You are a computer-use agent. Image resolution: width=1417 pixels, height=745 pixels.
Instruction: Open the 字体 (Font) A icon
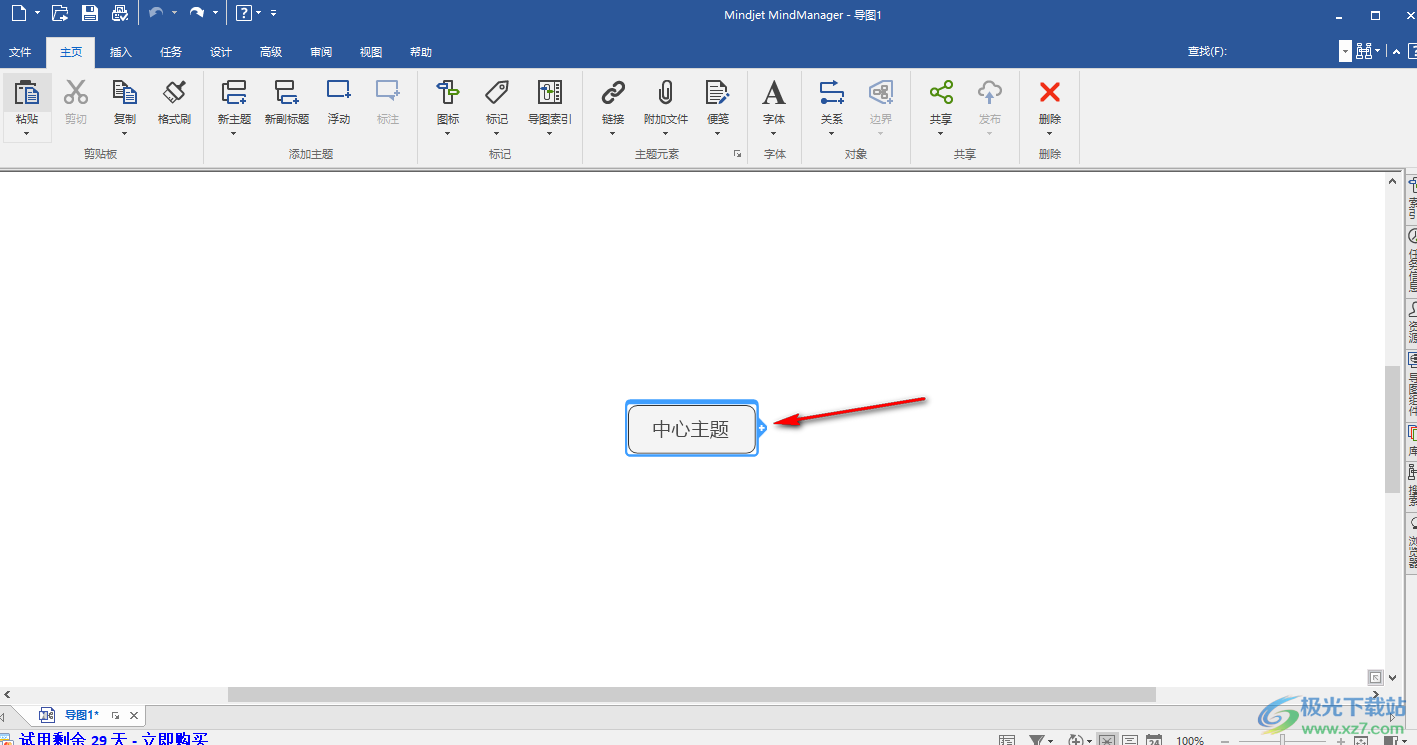(x=774, y=93)
